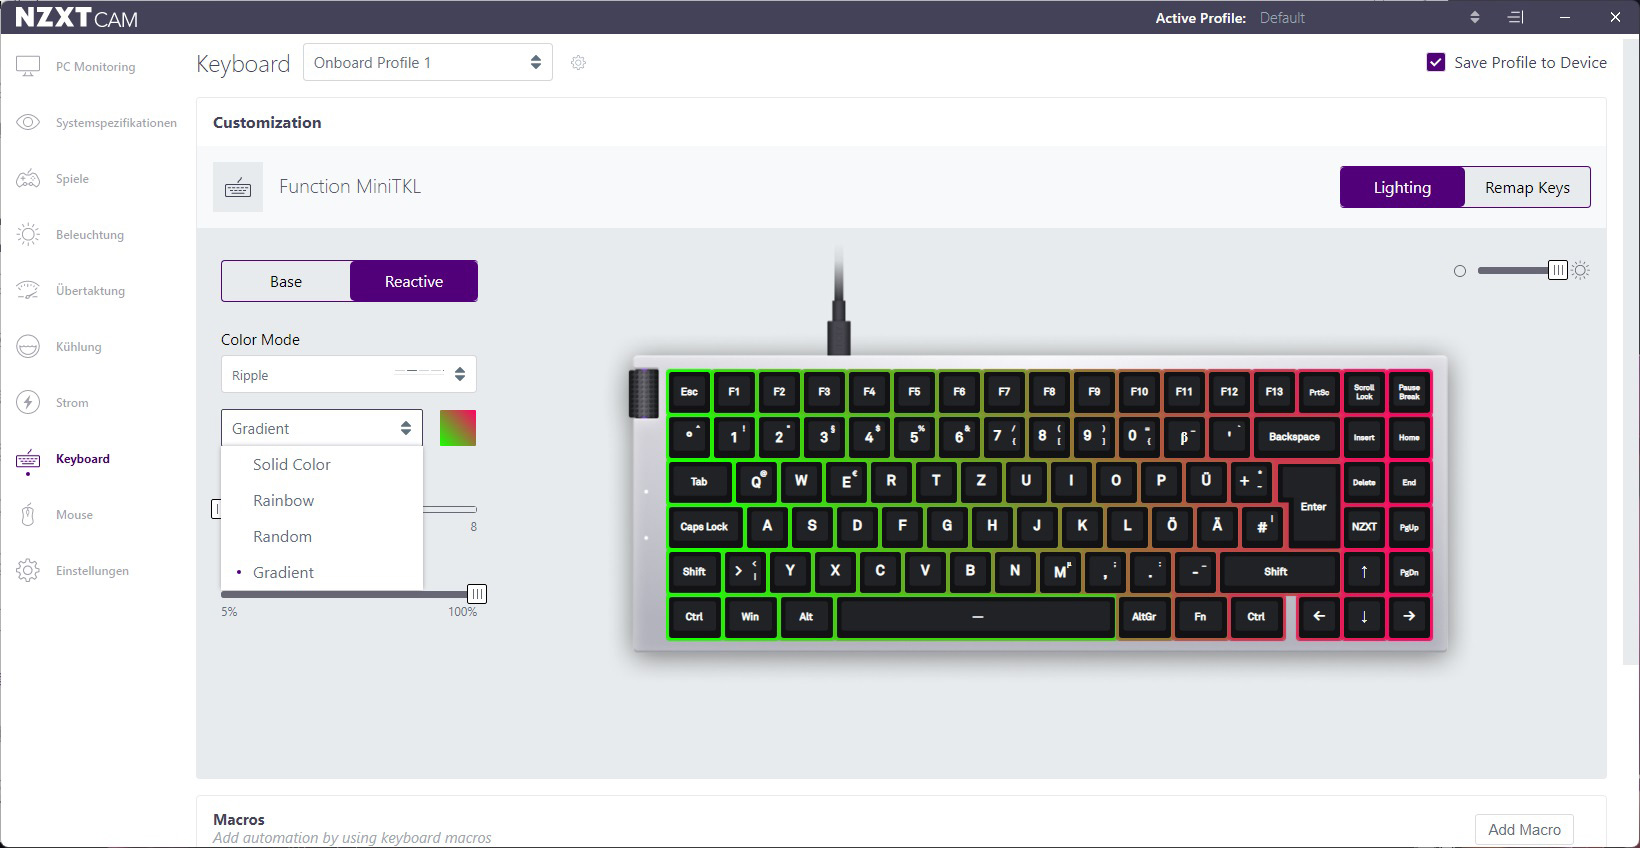Screen dimensions: 1640x848
Task: Click the NZXT CAM logo
Action: point(76,18)
